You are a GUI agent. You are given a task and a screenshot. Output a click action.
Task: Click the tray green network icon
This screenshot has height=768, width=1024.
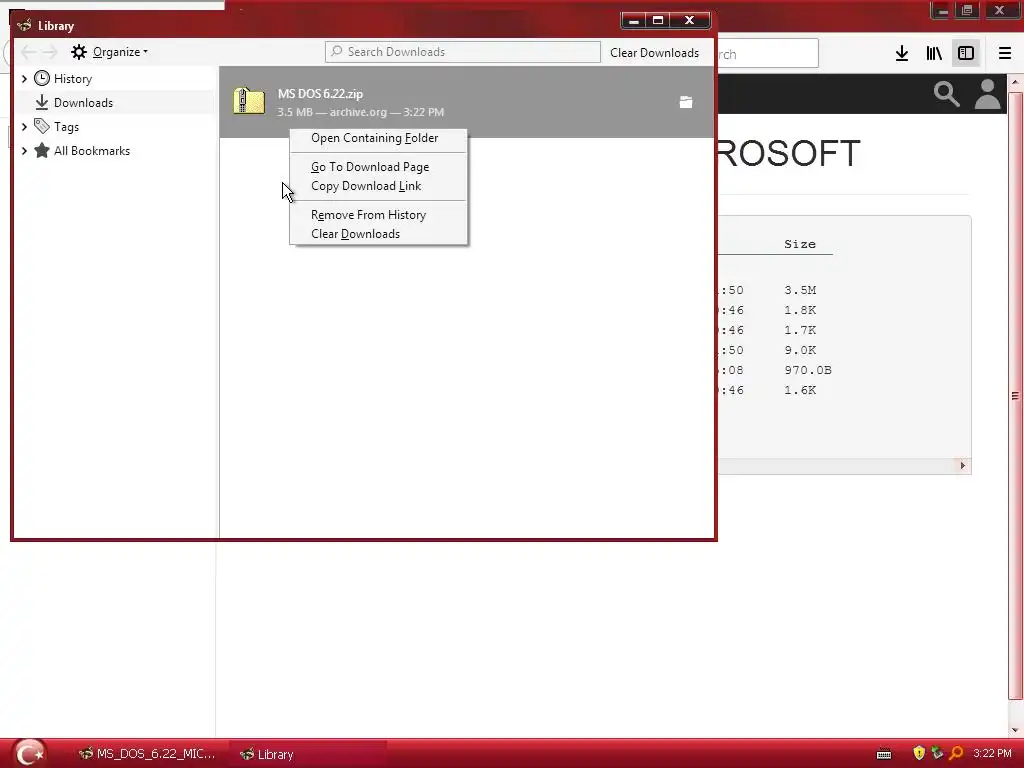[937, 754]
